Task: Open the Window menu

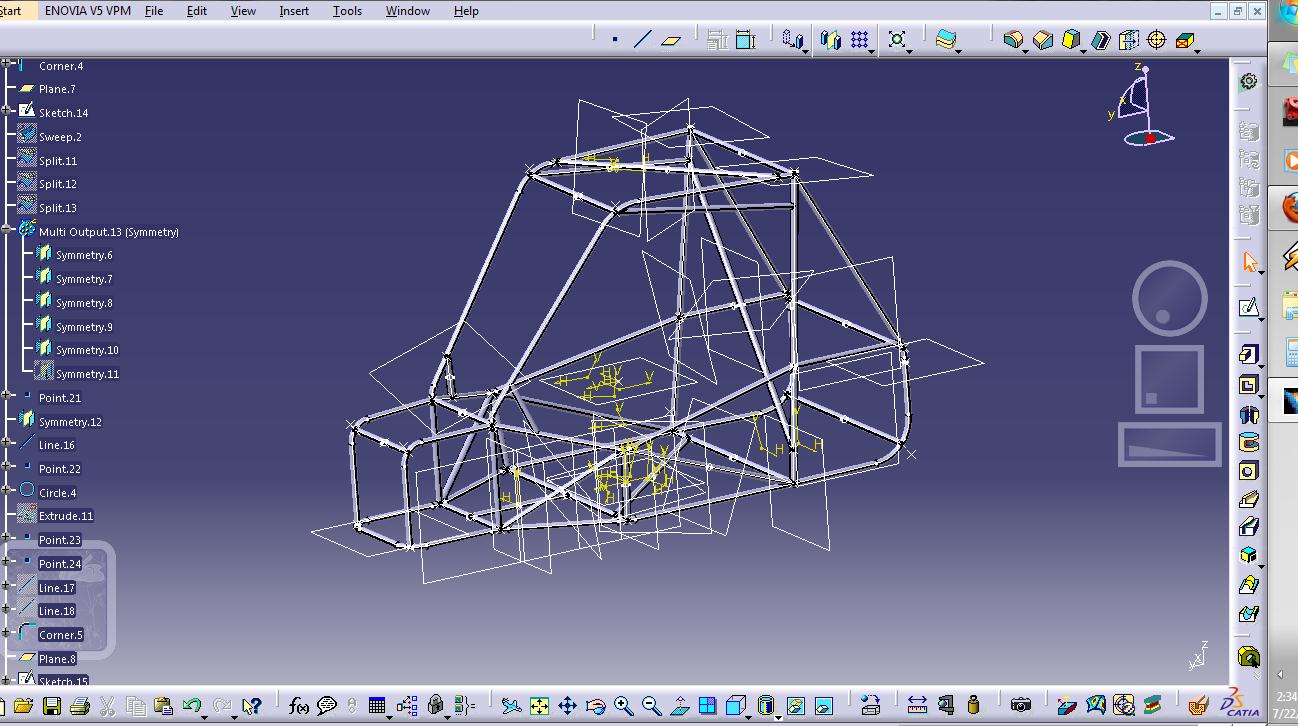Action: pos(407,11)
